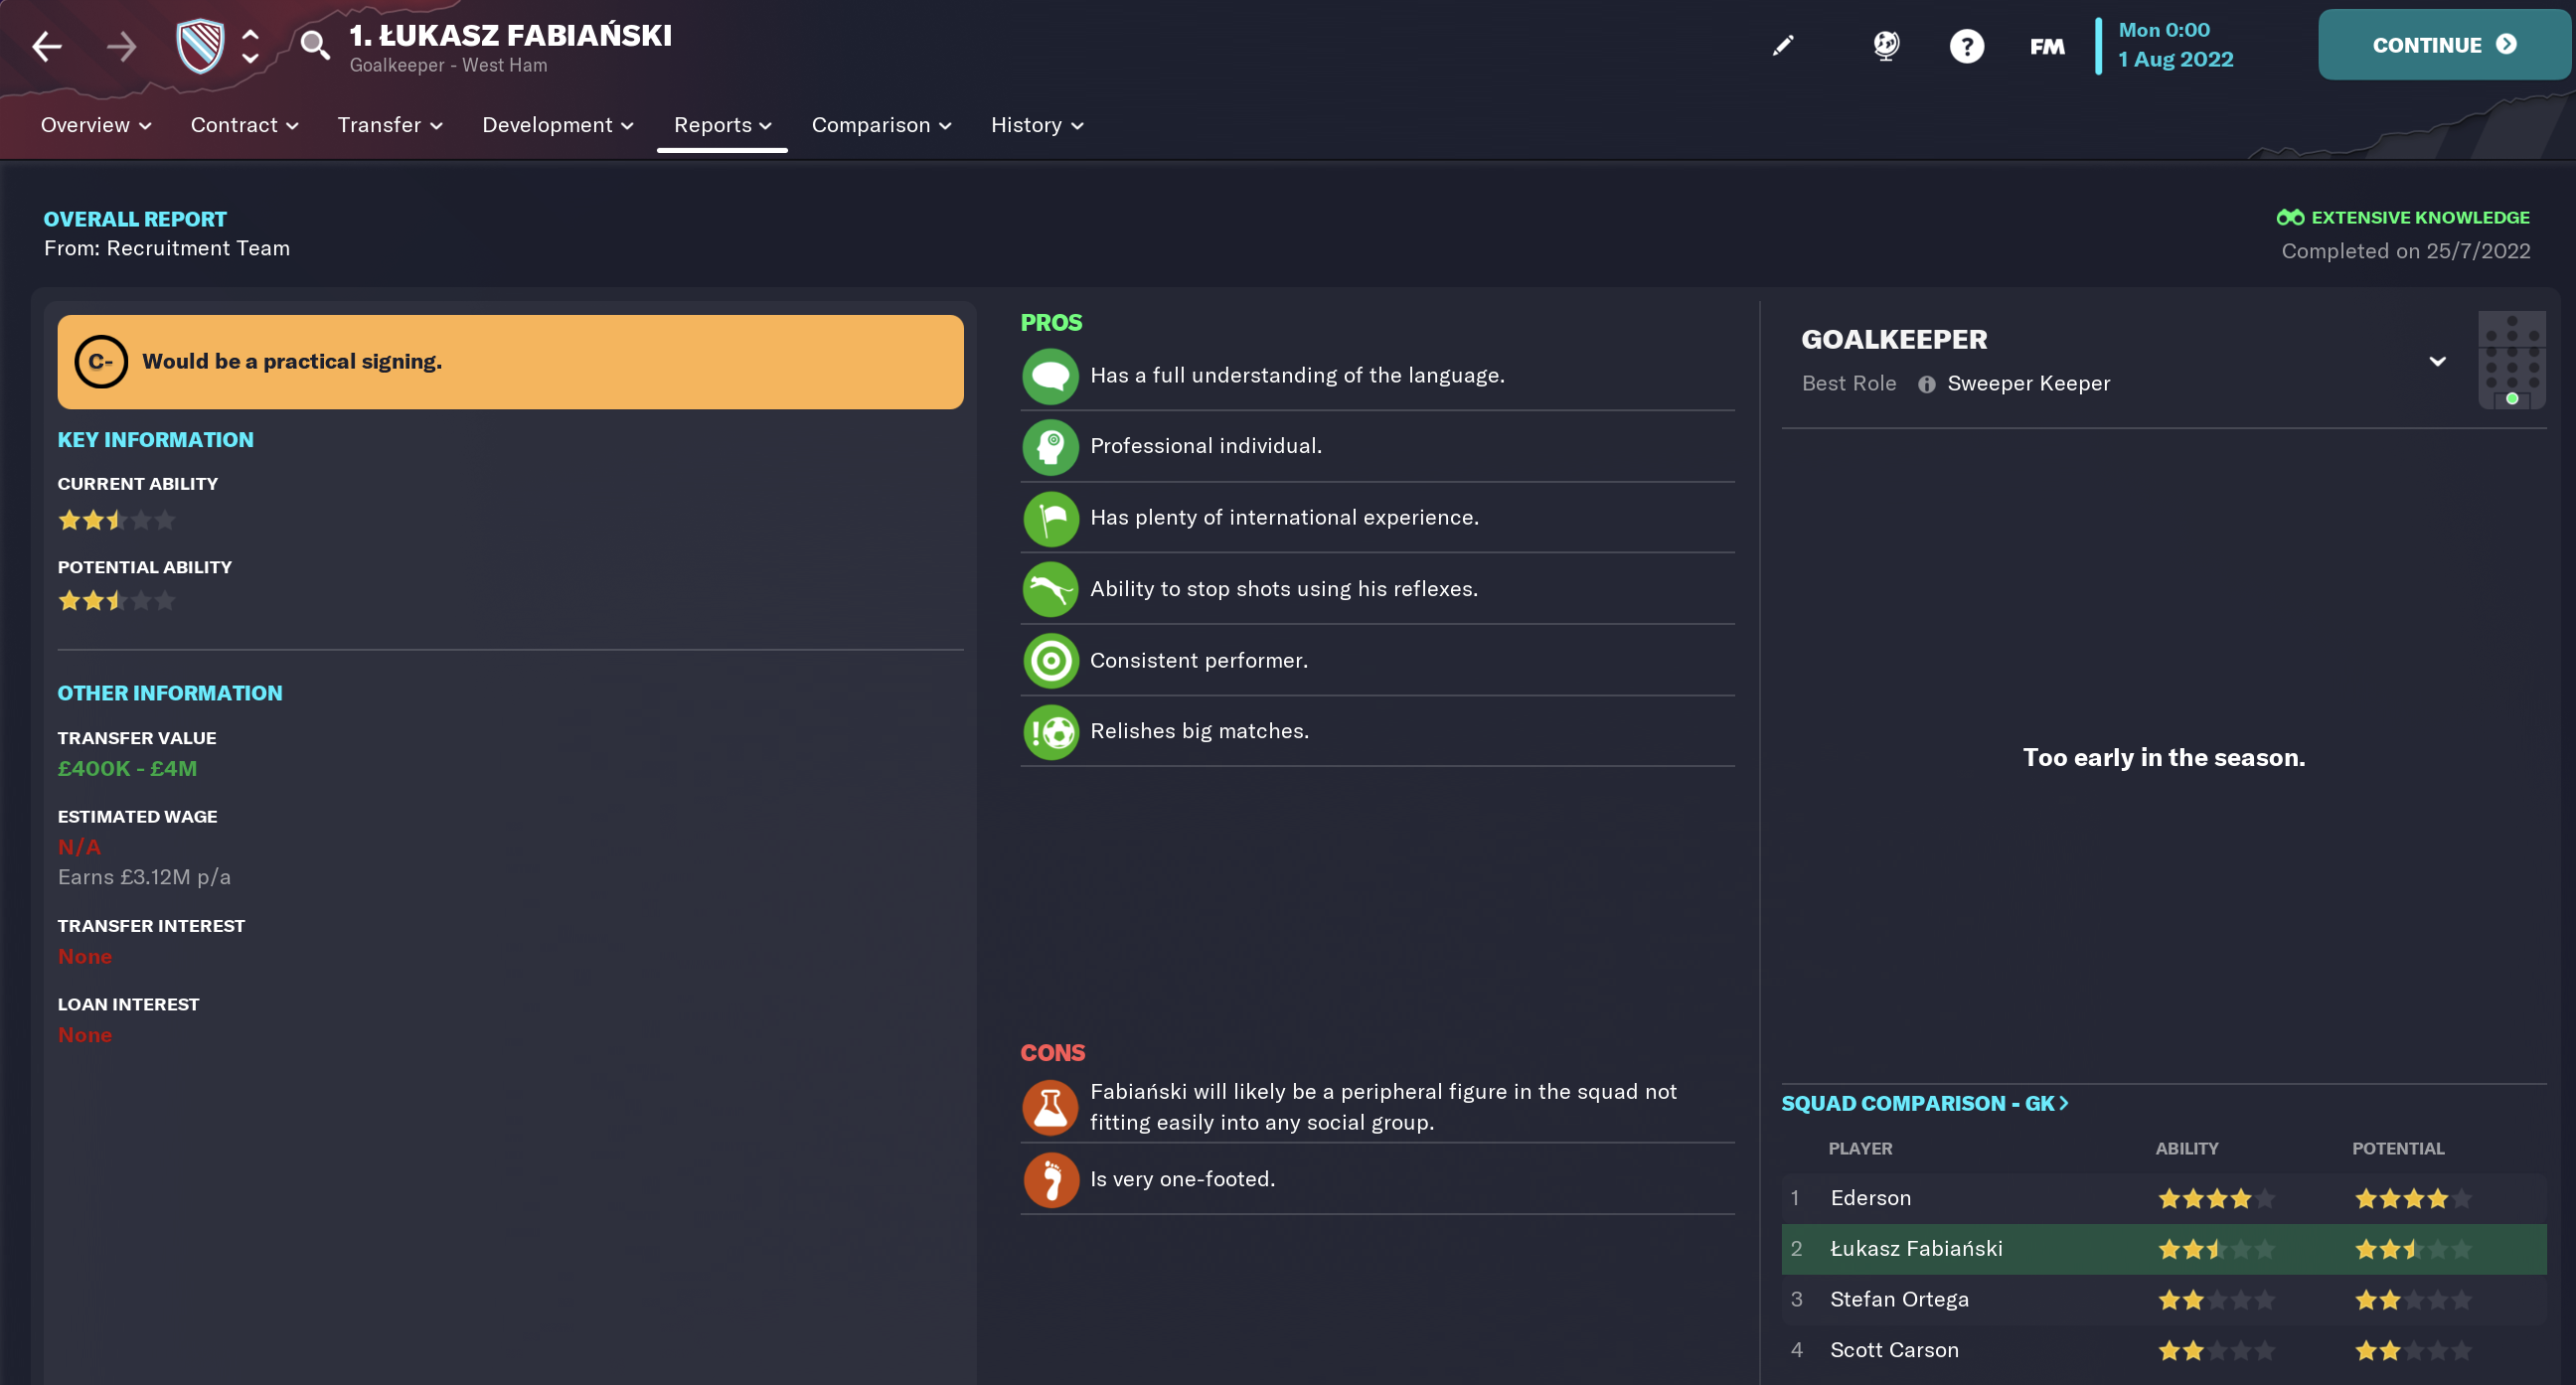Click Ederson's ability star rating
This screenshot has width=2576, height=1385.
2216,1198
